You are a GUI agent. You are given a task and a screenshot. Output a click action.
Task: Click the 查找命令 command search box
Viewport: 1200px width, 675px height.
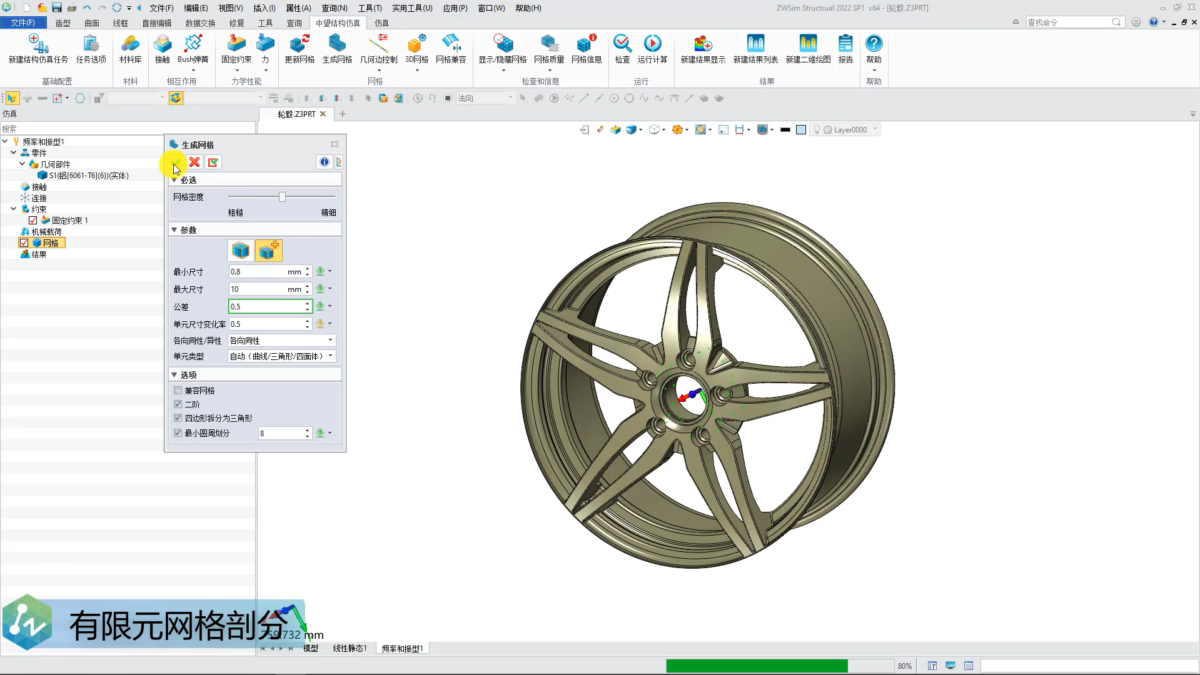click(1075, 22)
